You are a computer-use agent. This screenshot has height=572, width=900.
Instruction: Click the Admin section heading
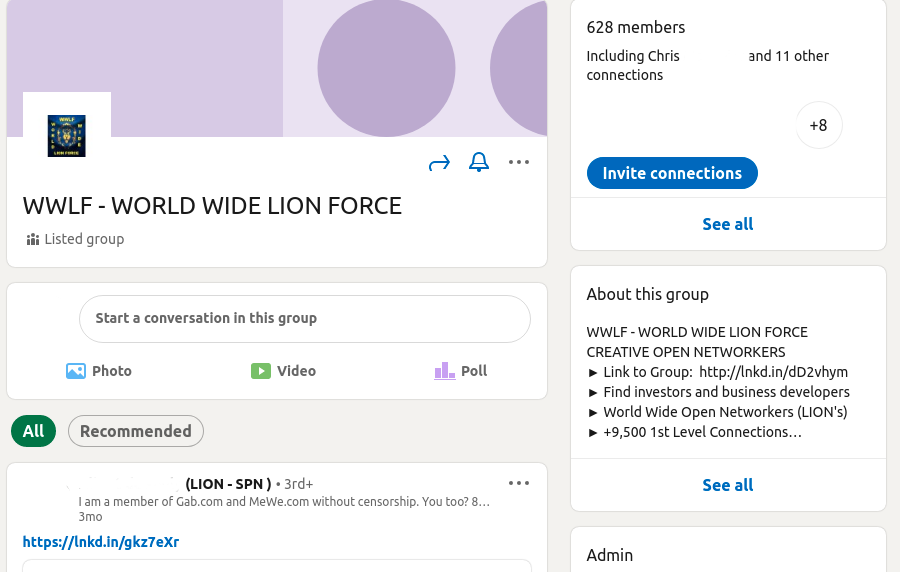[x=610, y=555]
